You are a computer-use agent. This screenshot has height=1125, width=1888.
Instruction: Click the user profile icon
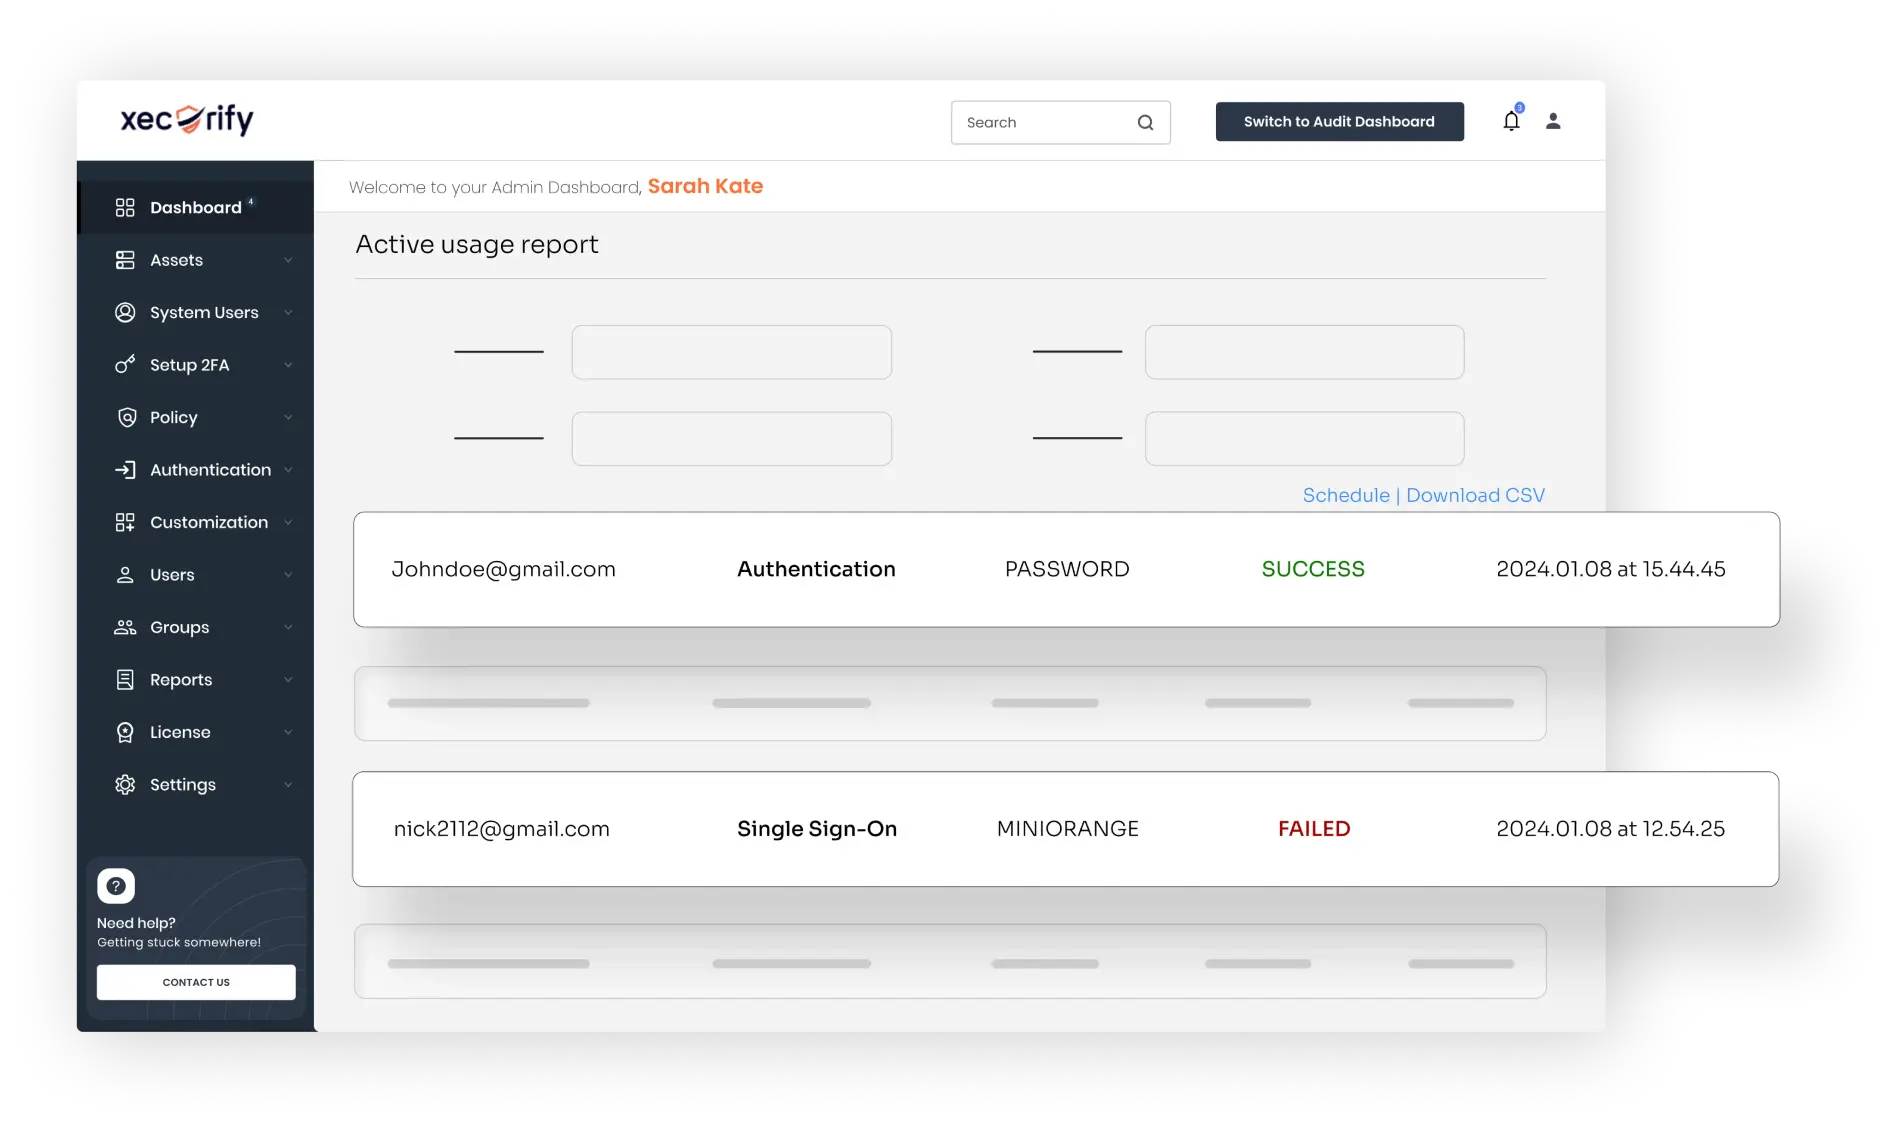(1553, 120)
